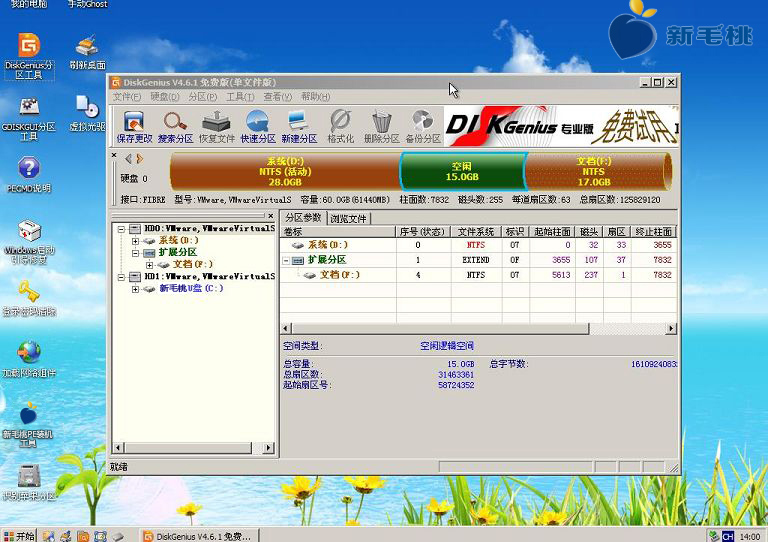Click the Search Partition (搜索分区) icon
The width and height of the screenshot is (768, 542).
click(175, 127)
